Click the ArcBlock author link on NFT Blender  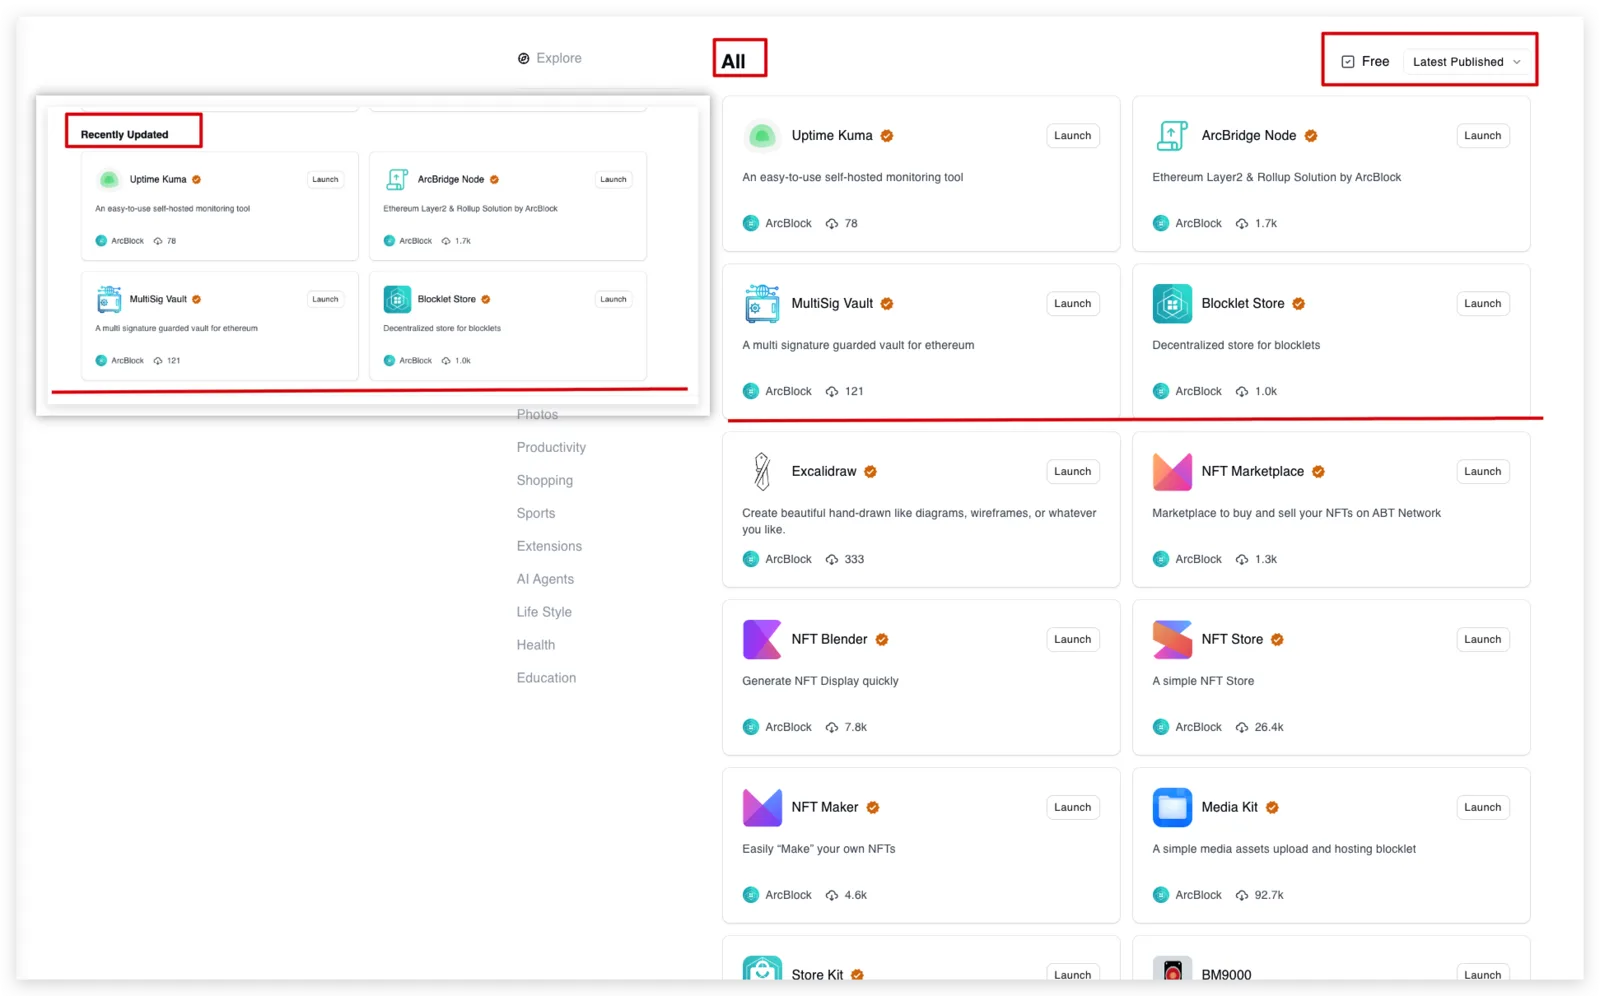point(788,727)
